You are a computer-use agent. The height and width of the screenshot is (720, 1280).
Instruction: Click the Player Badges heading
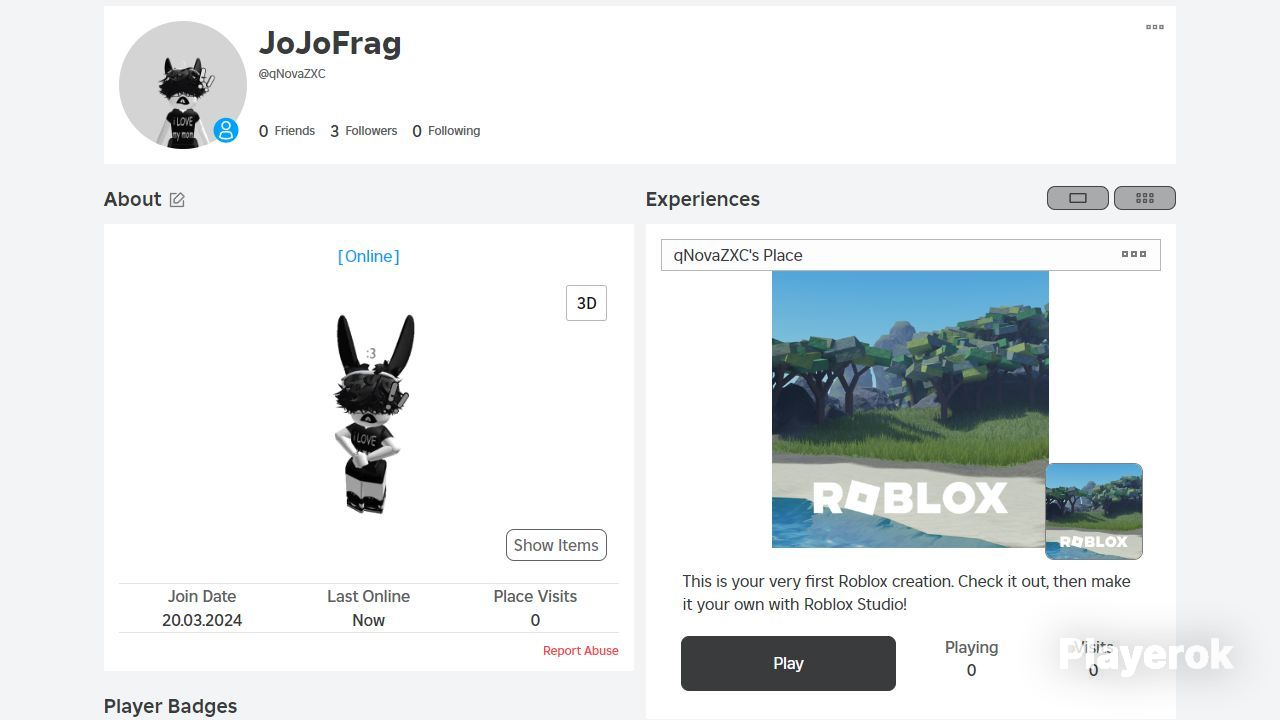(x=171, y=706)
